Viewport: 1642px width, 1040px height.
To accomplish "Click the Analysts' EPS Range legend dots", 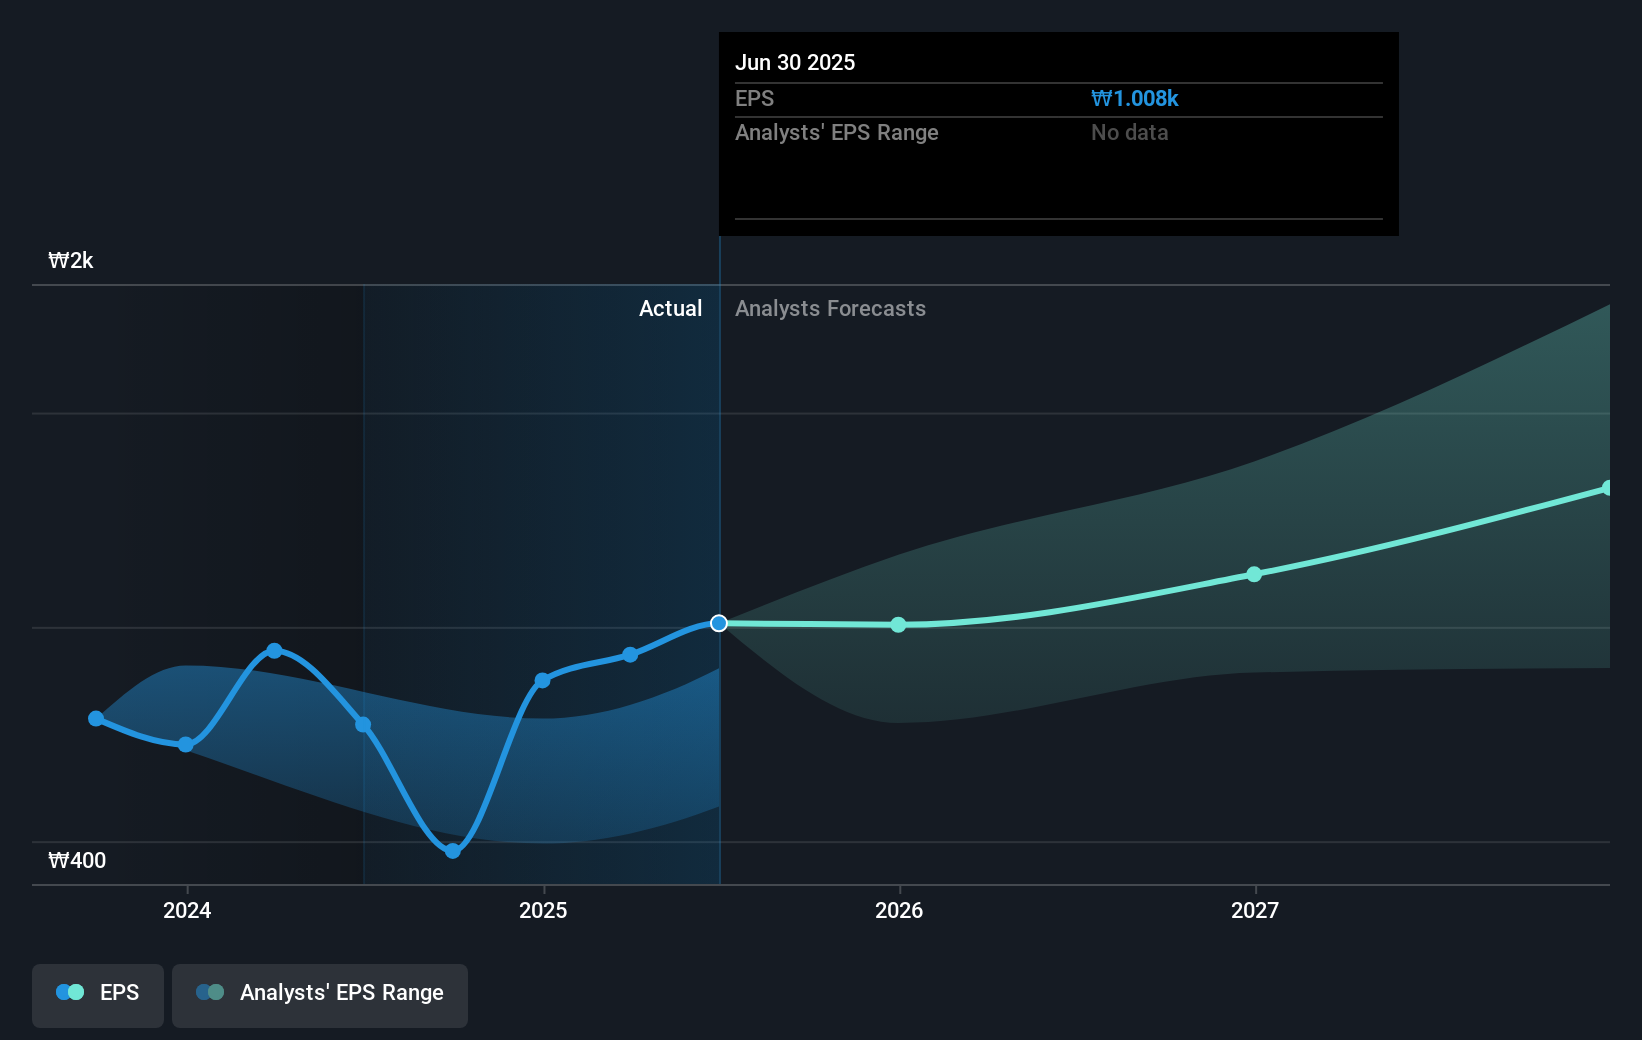I will pos(210,993).
